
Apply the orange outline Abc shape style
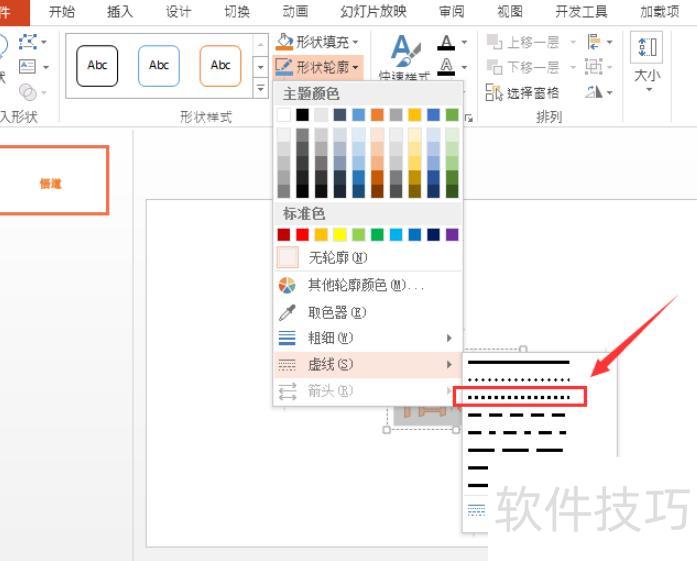tap(220, 66)
